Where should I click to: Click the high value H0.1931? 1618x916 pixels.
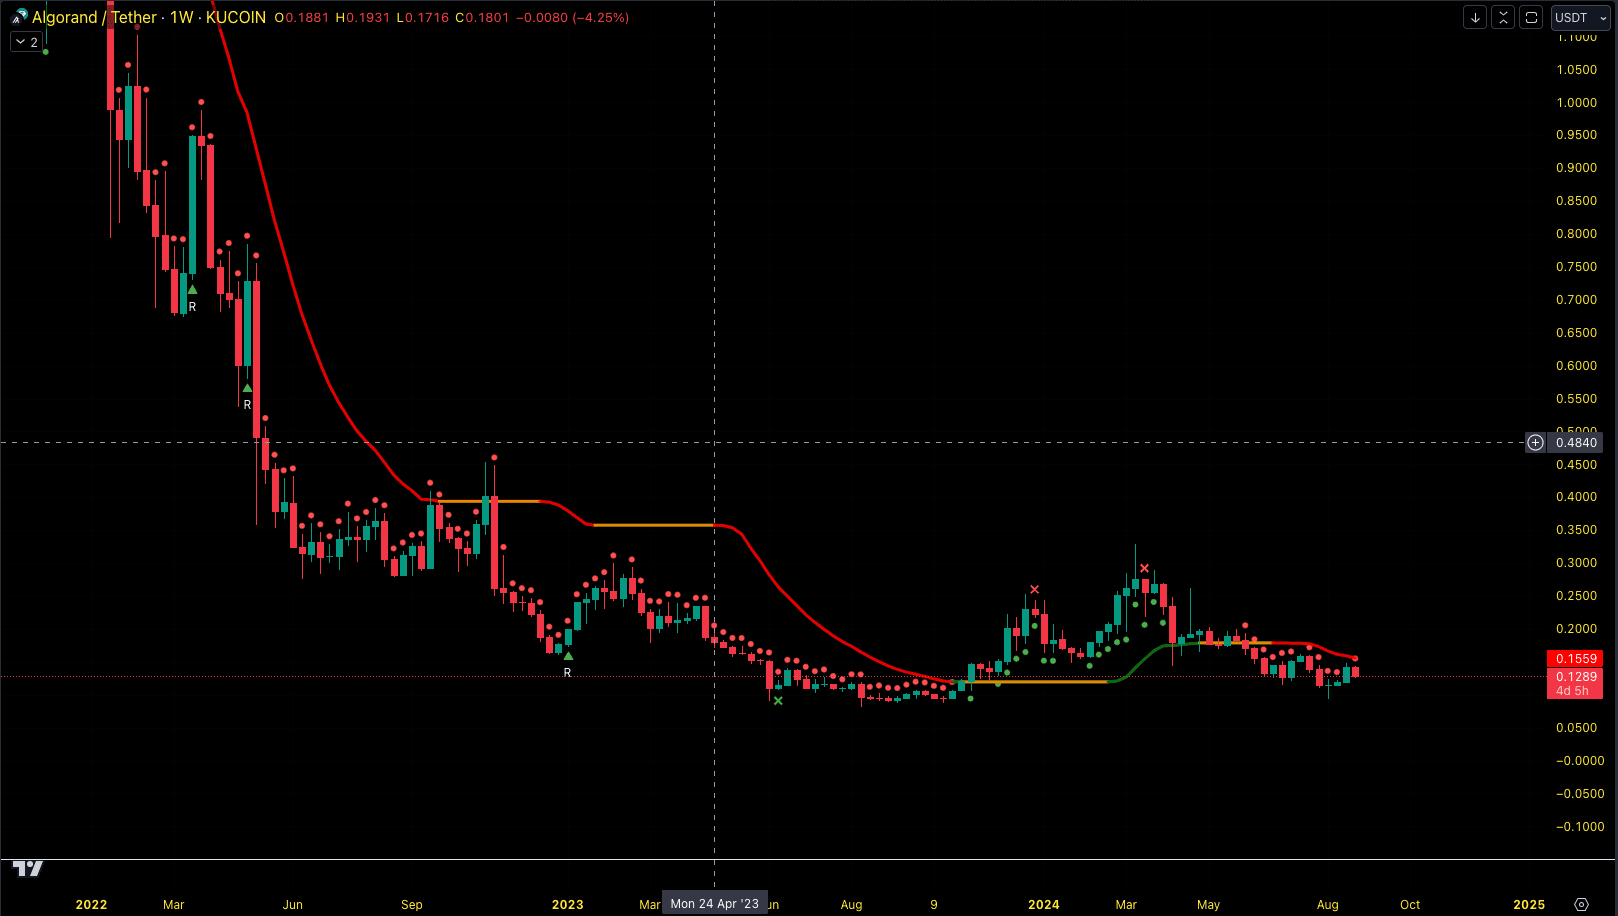coord(363,17)
